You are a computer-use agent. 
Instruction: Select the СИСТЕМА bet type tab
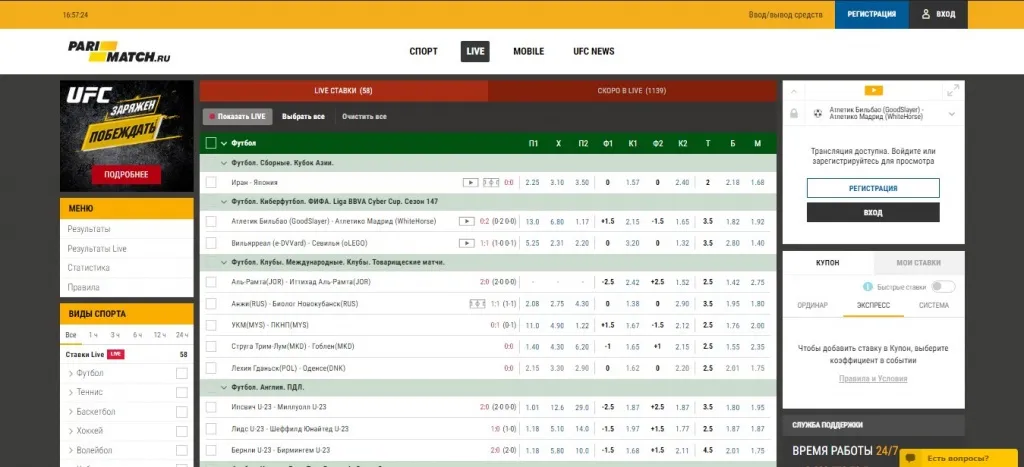(933, 305)
